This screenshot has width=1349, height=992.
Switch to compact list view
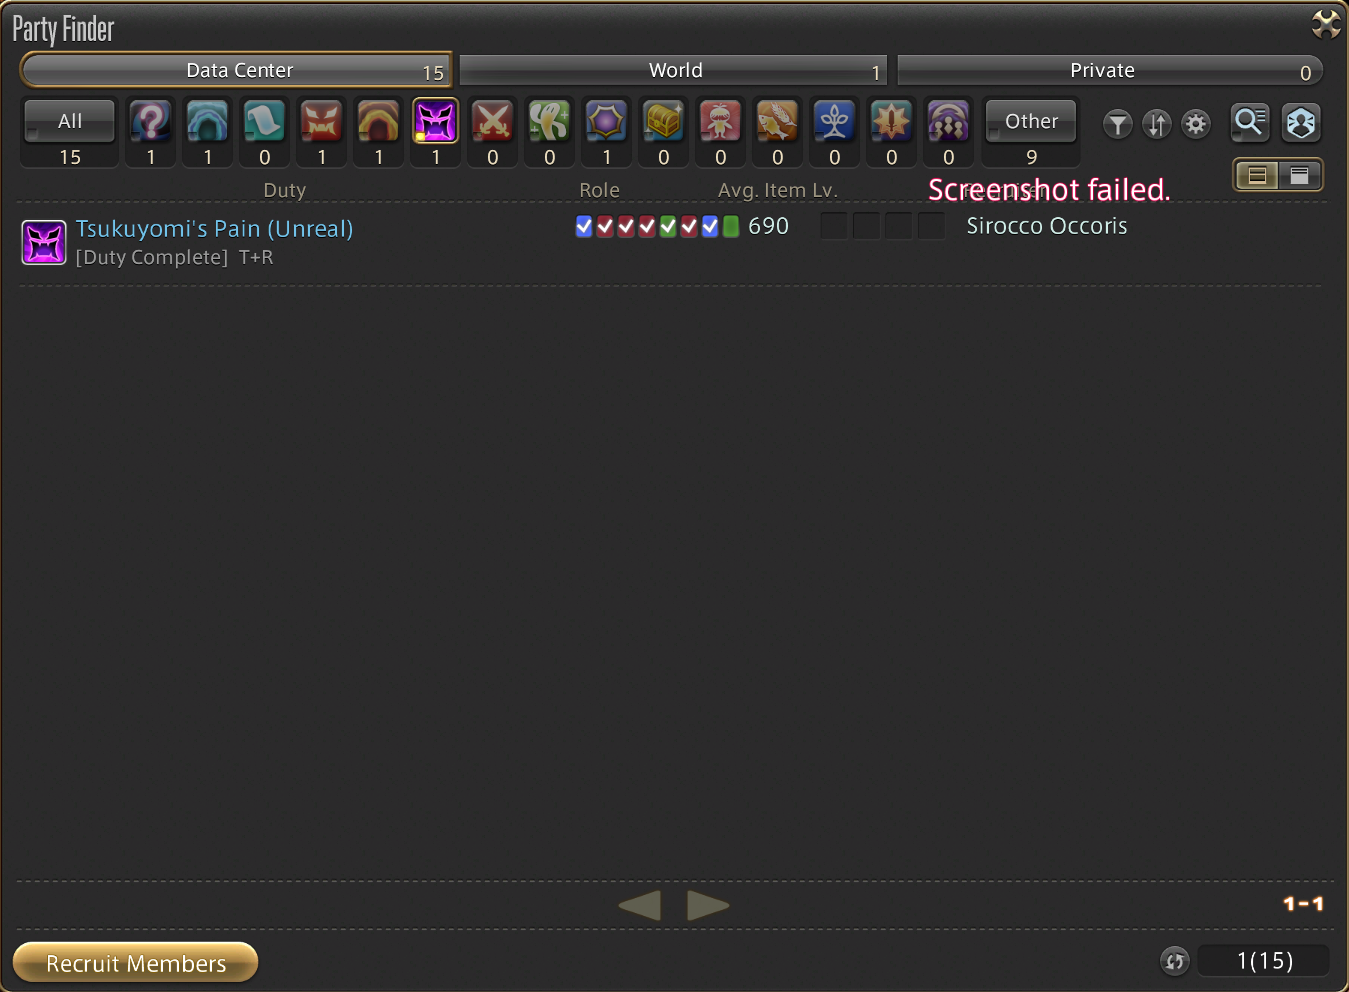pyautogui.click(x=1257, y=176)
